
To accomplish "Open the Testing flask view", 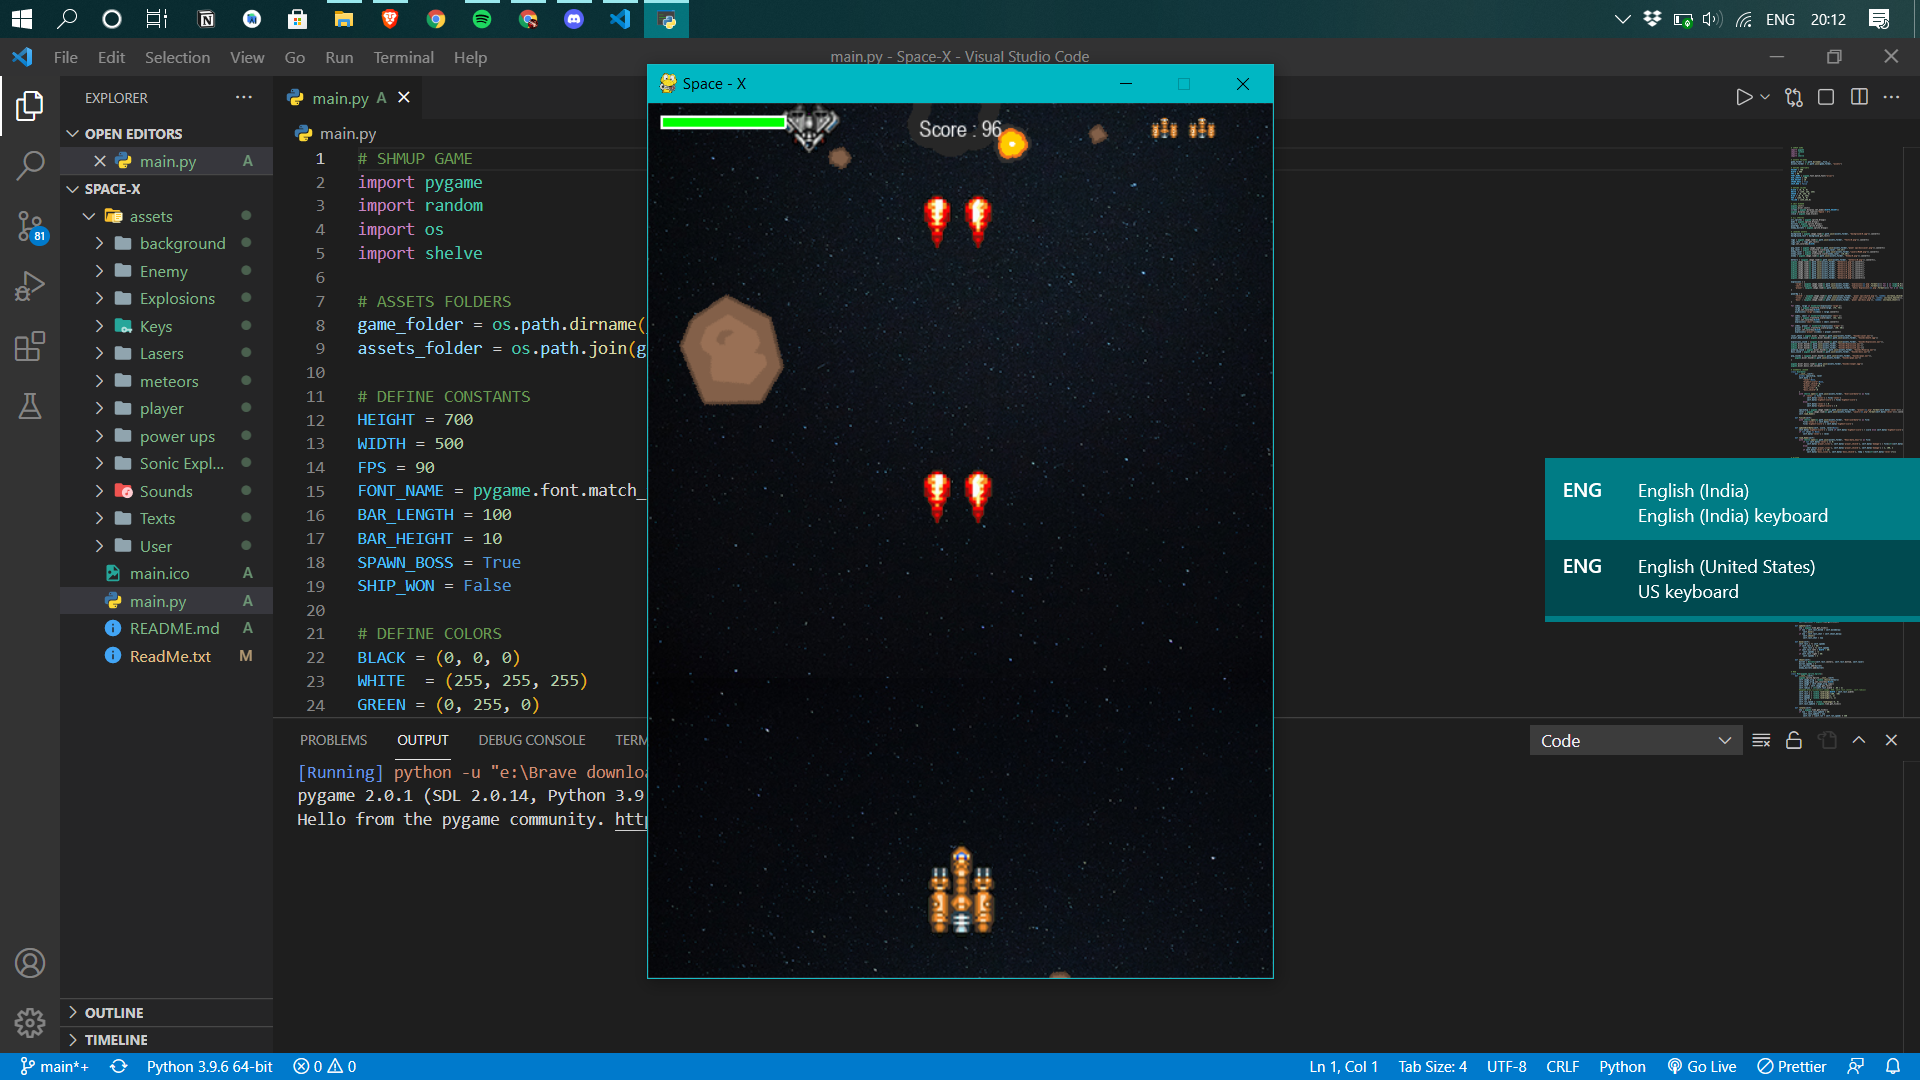I will click(x=30, y=406).
